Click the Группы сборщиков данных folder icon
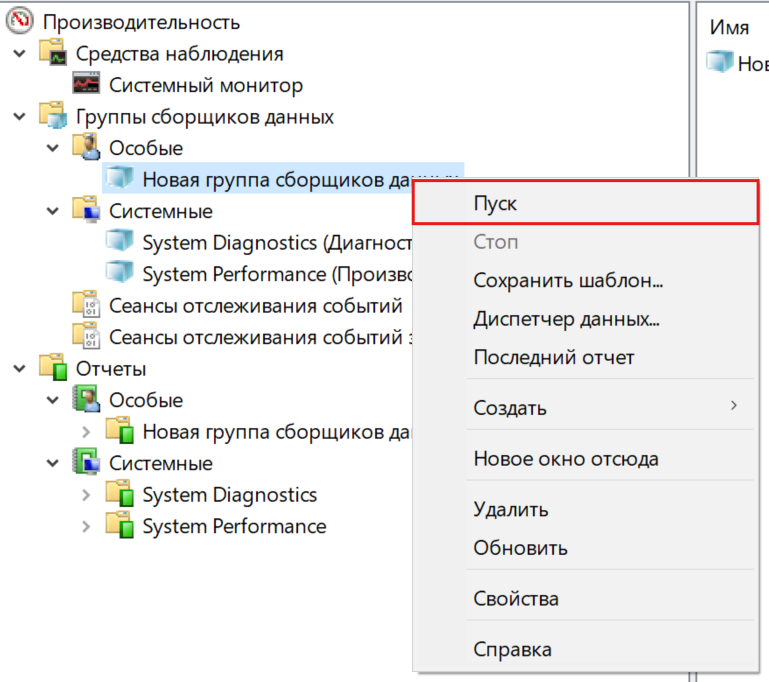Viewport: 769px width, 682px height. (53, 117)
